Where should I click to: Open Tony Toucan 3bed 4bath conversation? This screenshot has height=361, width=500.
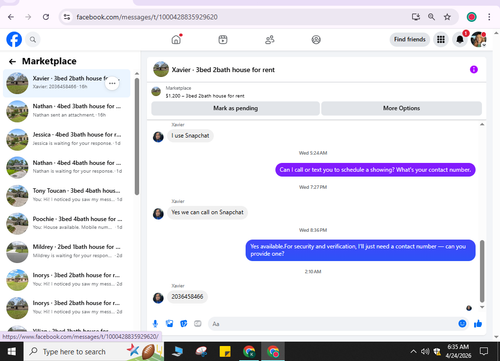tap(67, 196)
